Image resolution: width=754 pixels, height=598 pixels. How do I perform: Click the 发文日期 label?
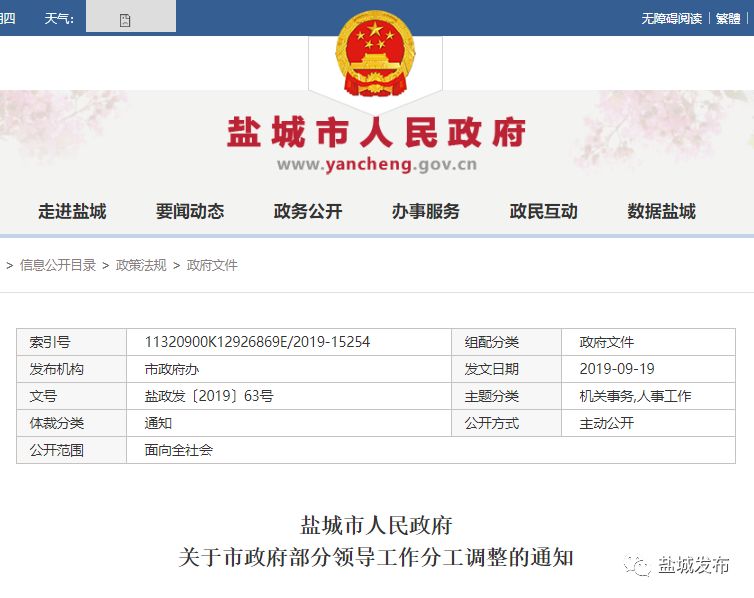coord(491,369)
